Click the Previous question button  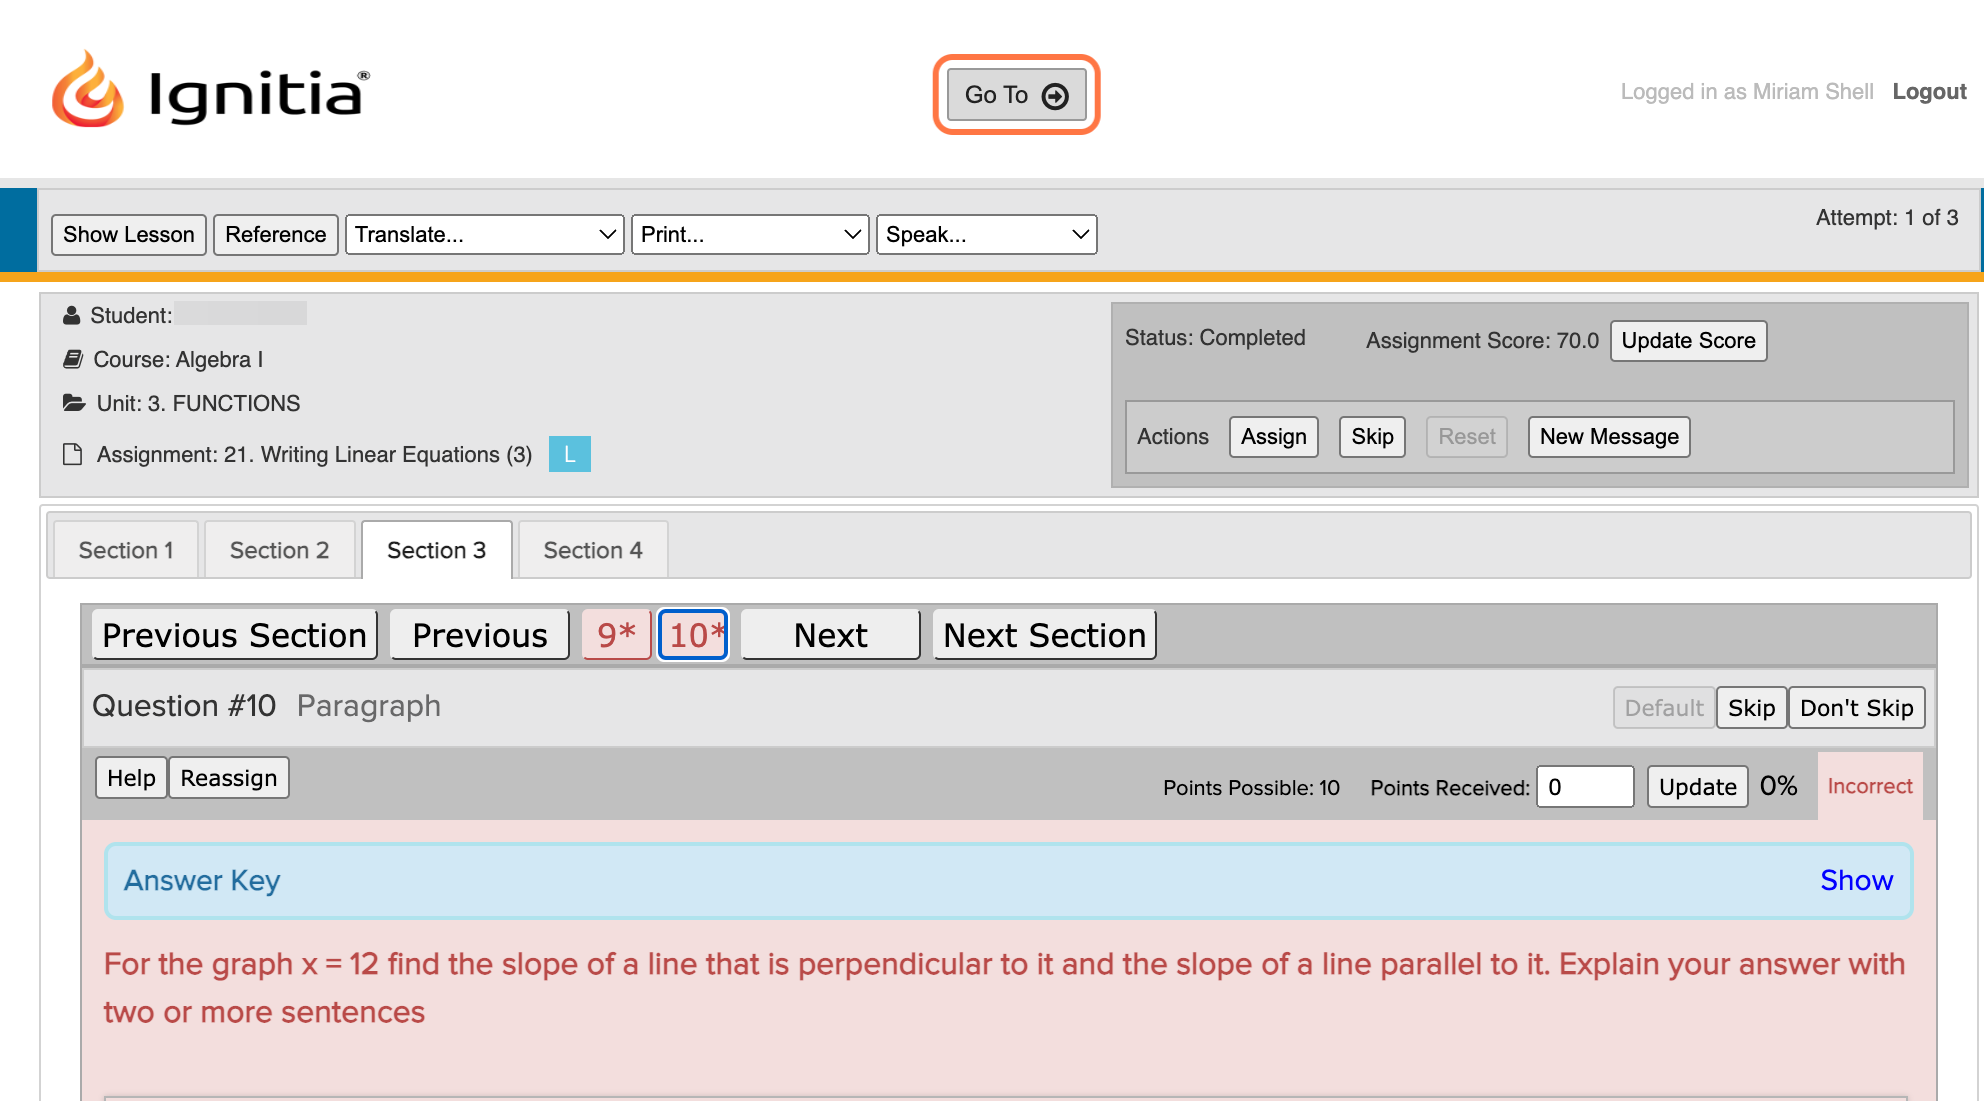[x=480, y=635]
